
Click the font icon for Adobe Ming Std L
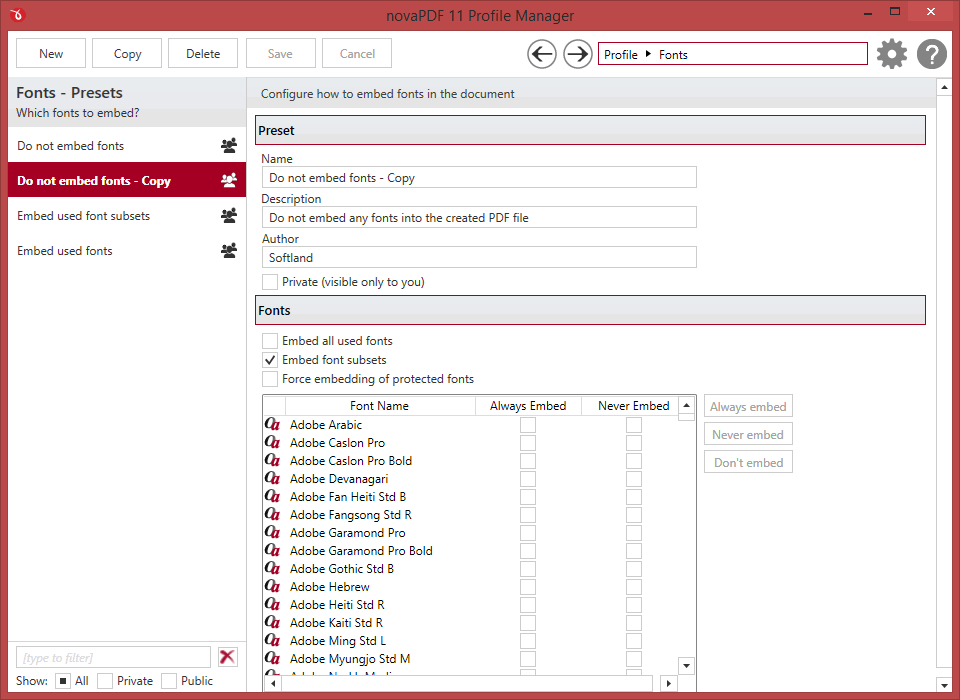(x=272, y=640)
